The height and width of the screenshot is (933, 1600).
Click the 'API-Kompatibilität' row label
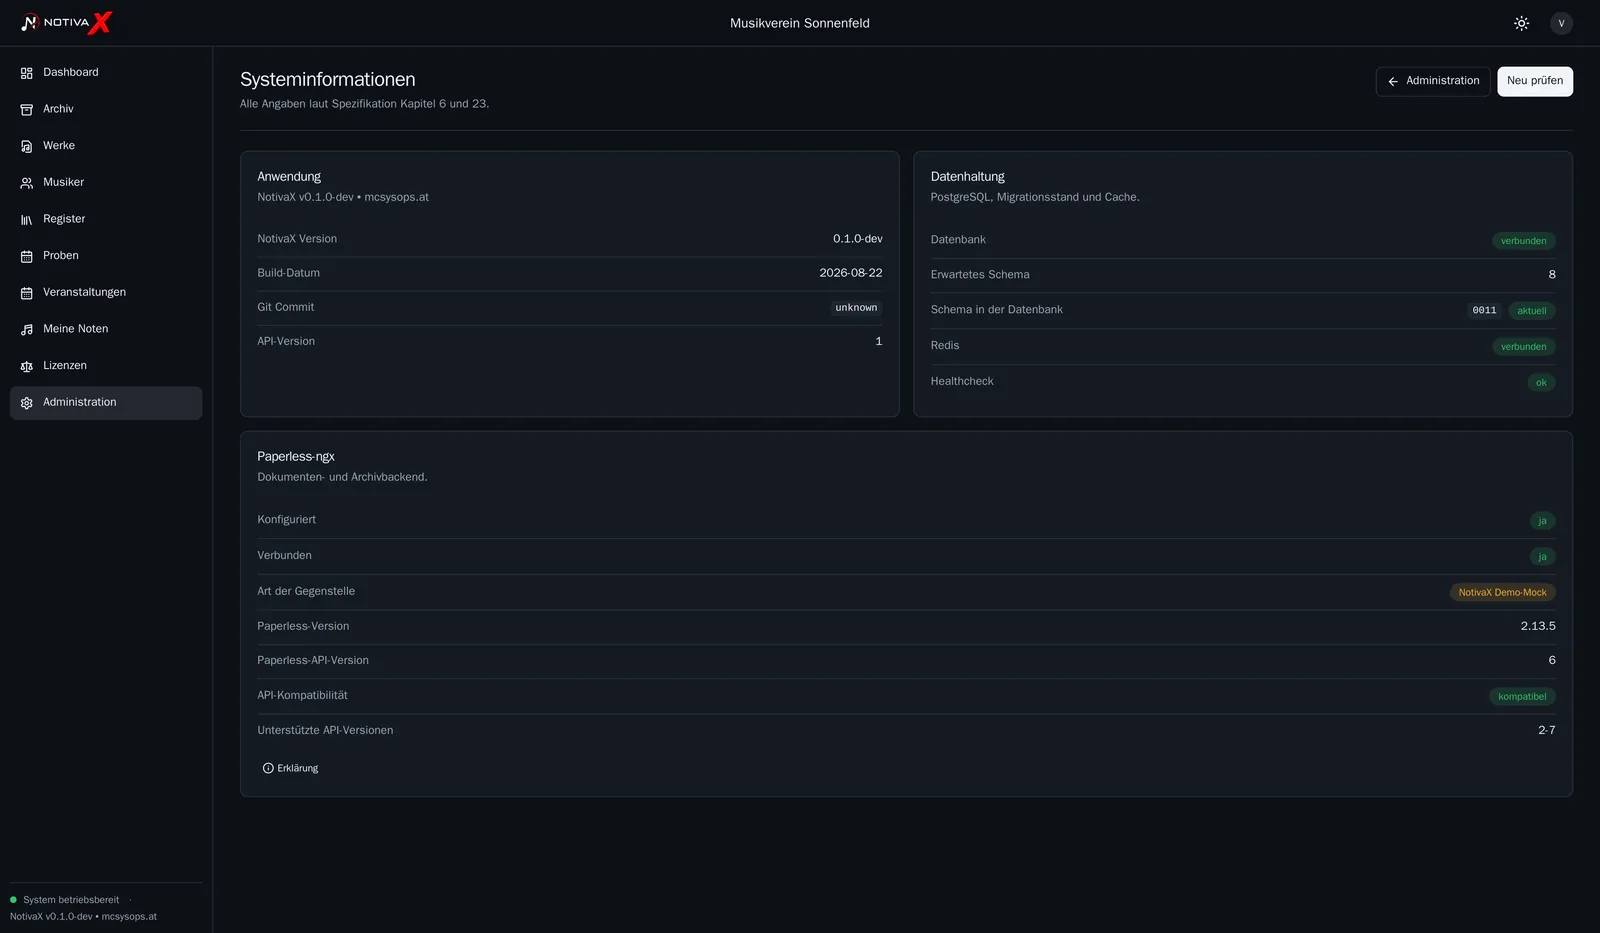click(302, 695)
